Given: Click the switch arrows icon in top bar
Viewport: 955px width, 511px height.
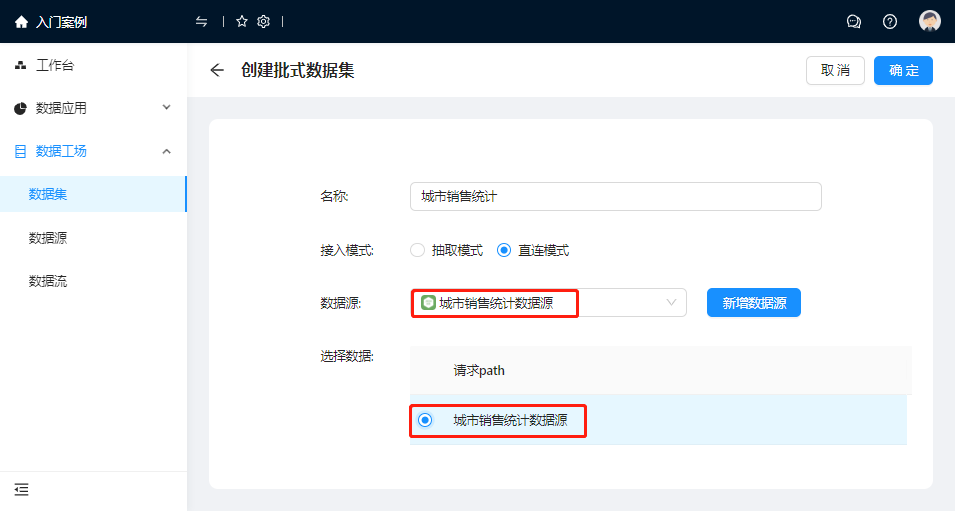Looking at the screenshot, I should tap(202, 22).
